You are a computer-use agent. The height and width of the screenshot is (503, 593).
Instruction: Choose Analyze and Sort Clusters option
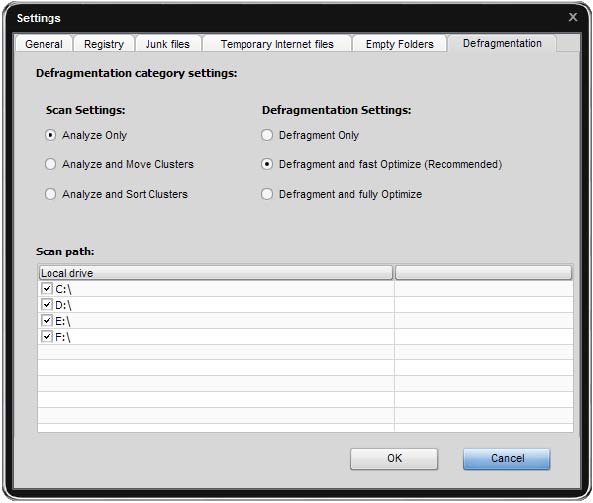coord(50,194)
